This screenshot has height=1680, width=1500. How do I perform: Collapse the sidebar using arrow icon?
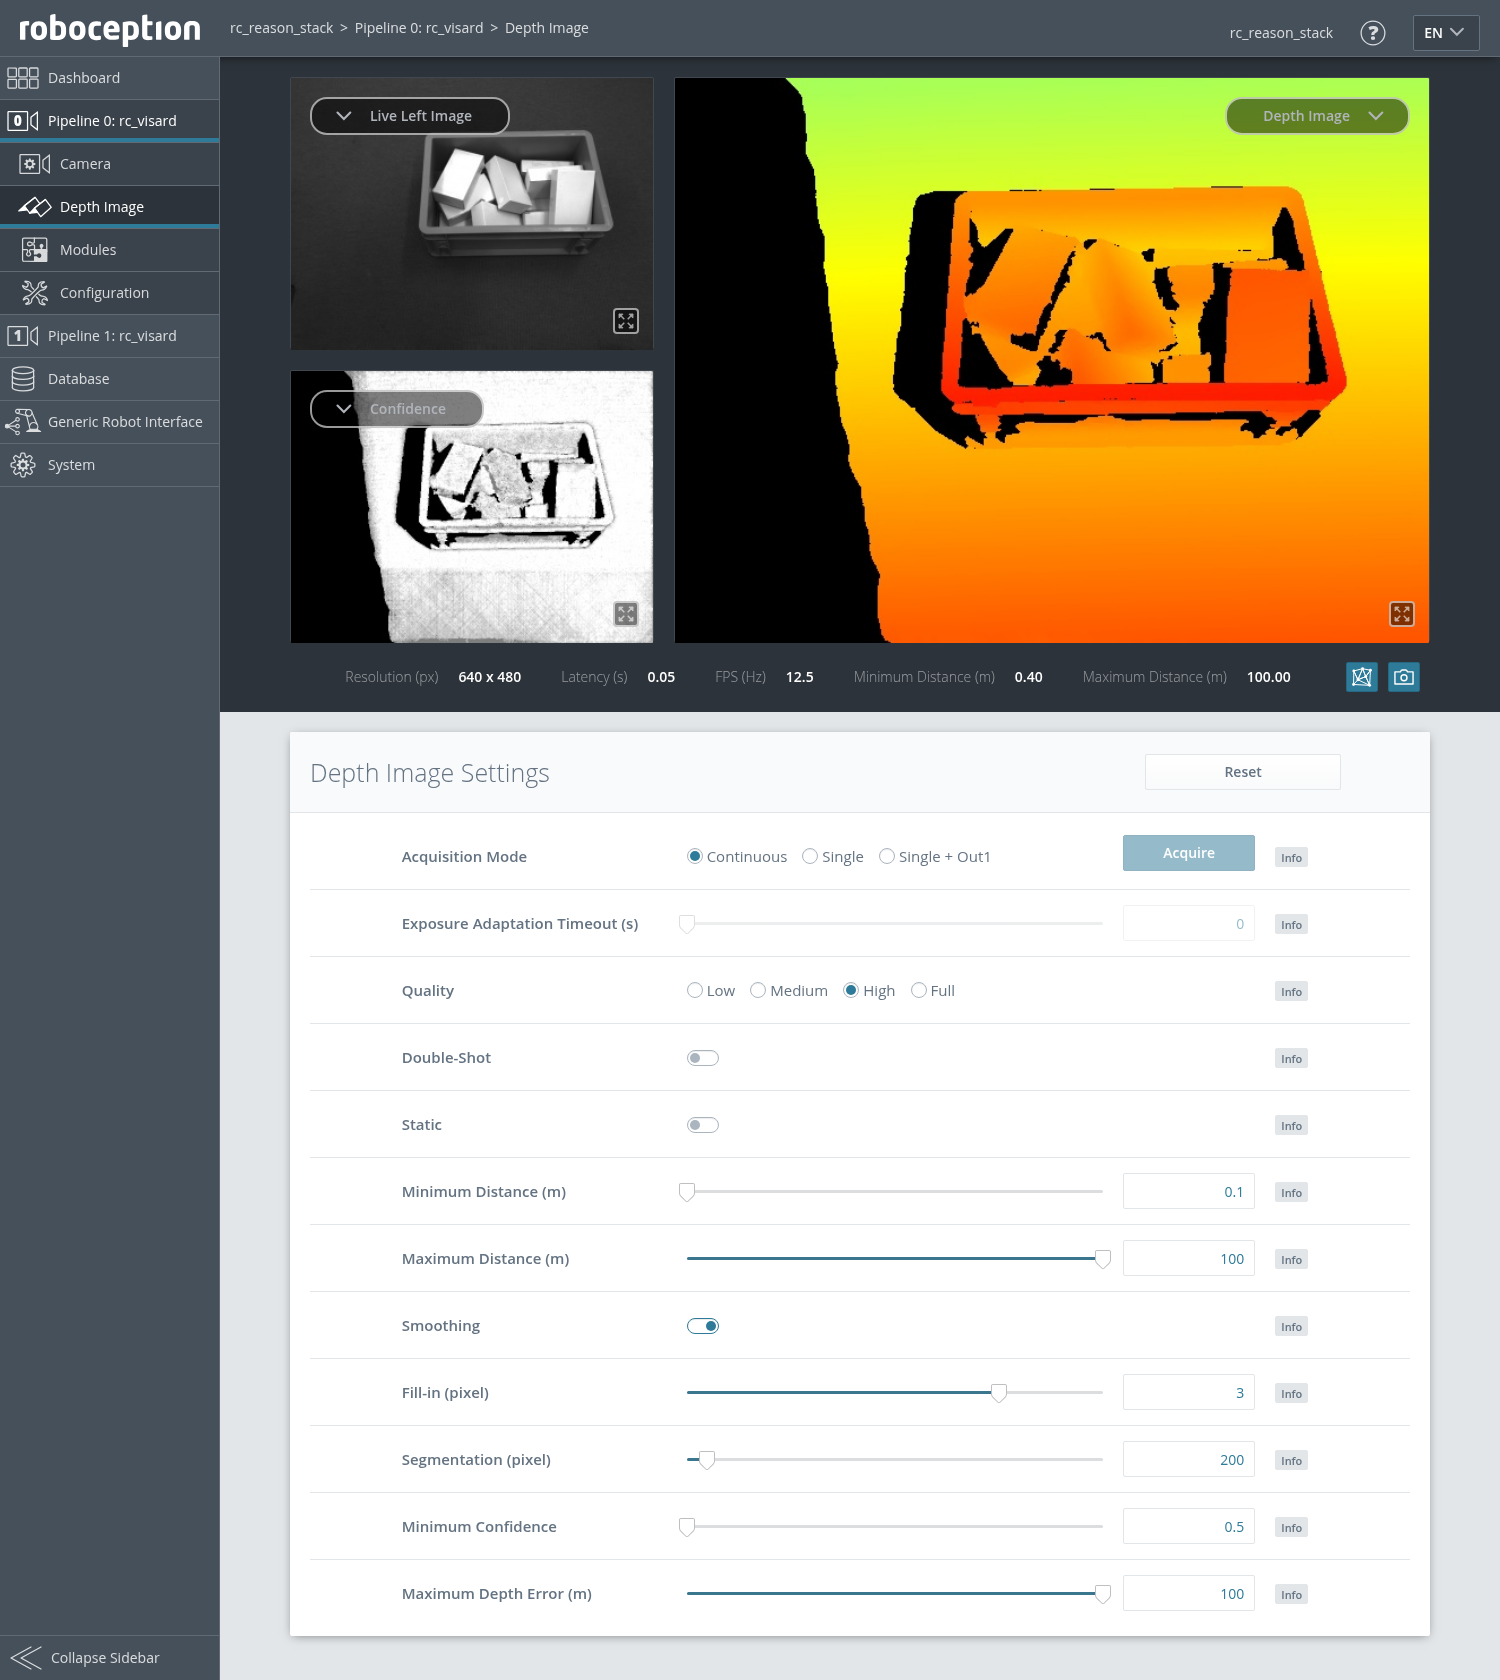tap(26, 1657)
